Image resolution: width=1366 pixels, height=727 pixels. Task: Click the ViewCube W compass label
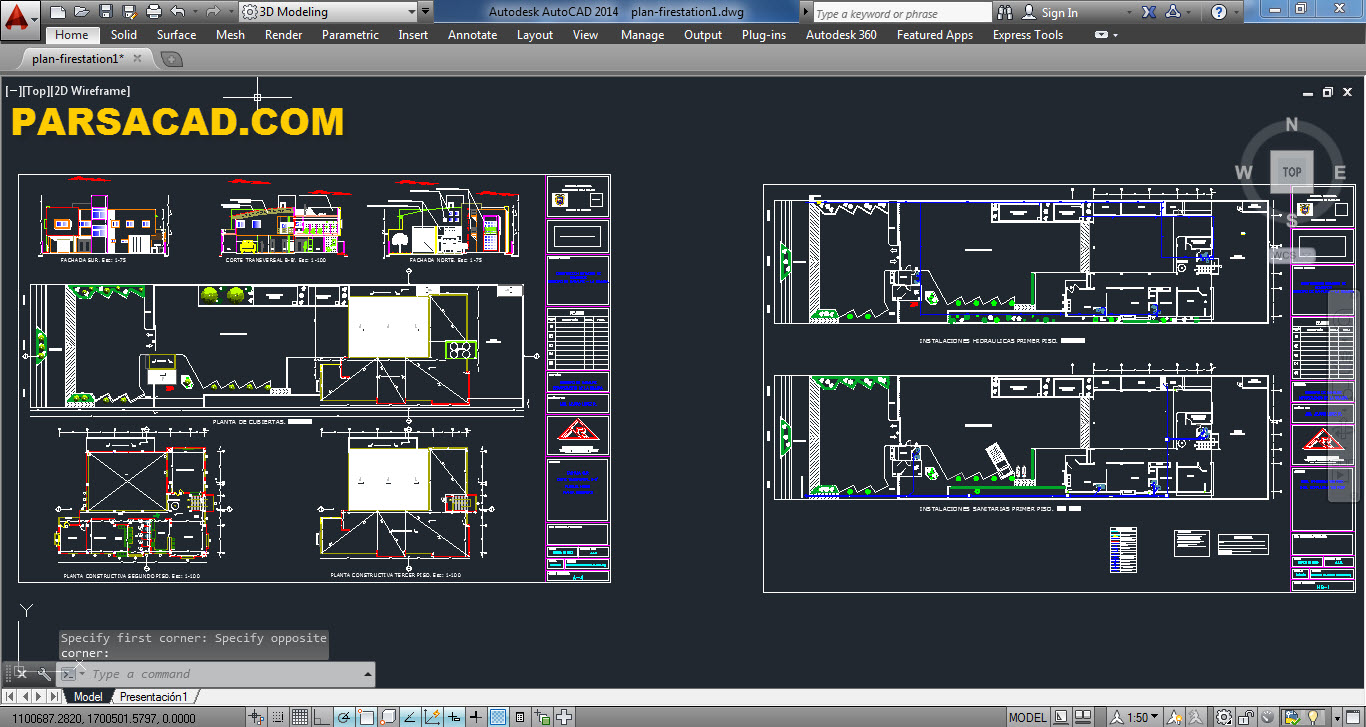click(1244, 172)
